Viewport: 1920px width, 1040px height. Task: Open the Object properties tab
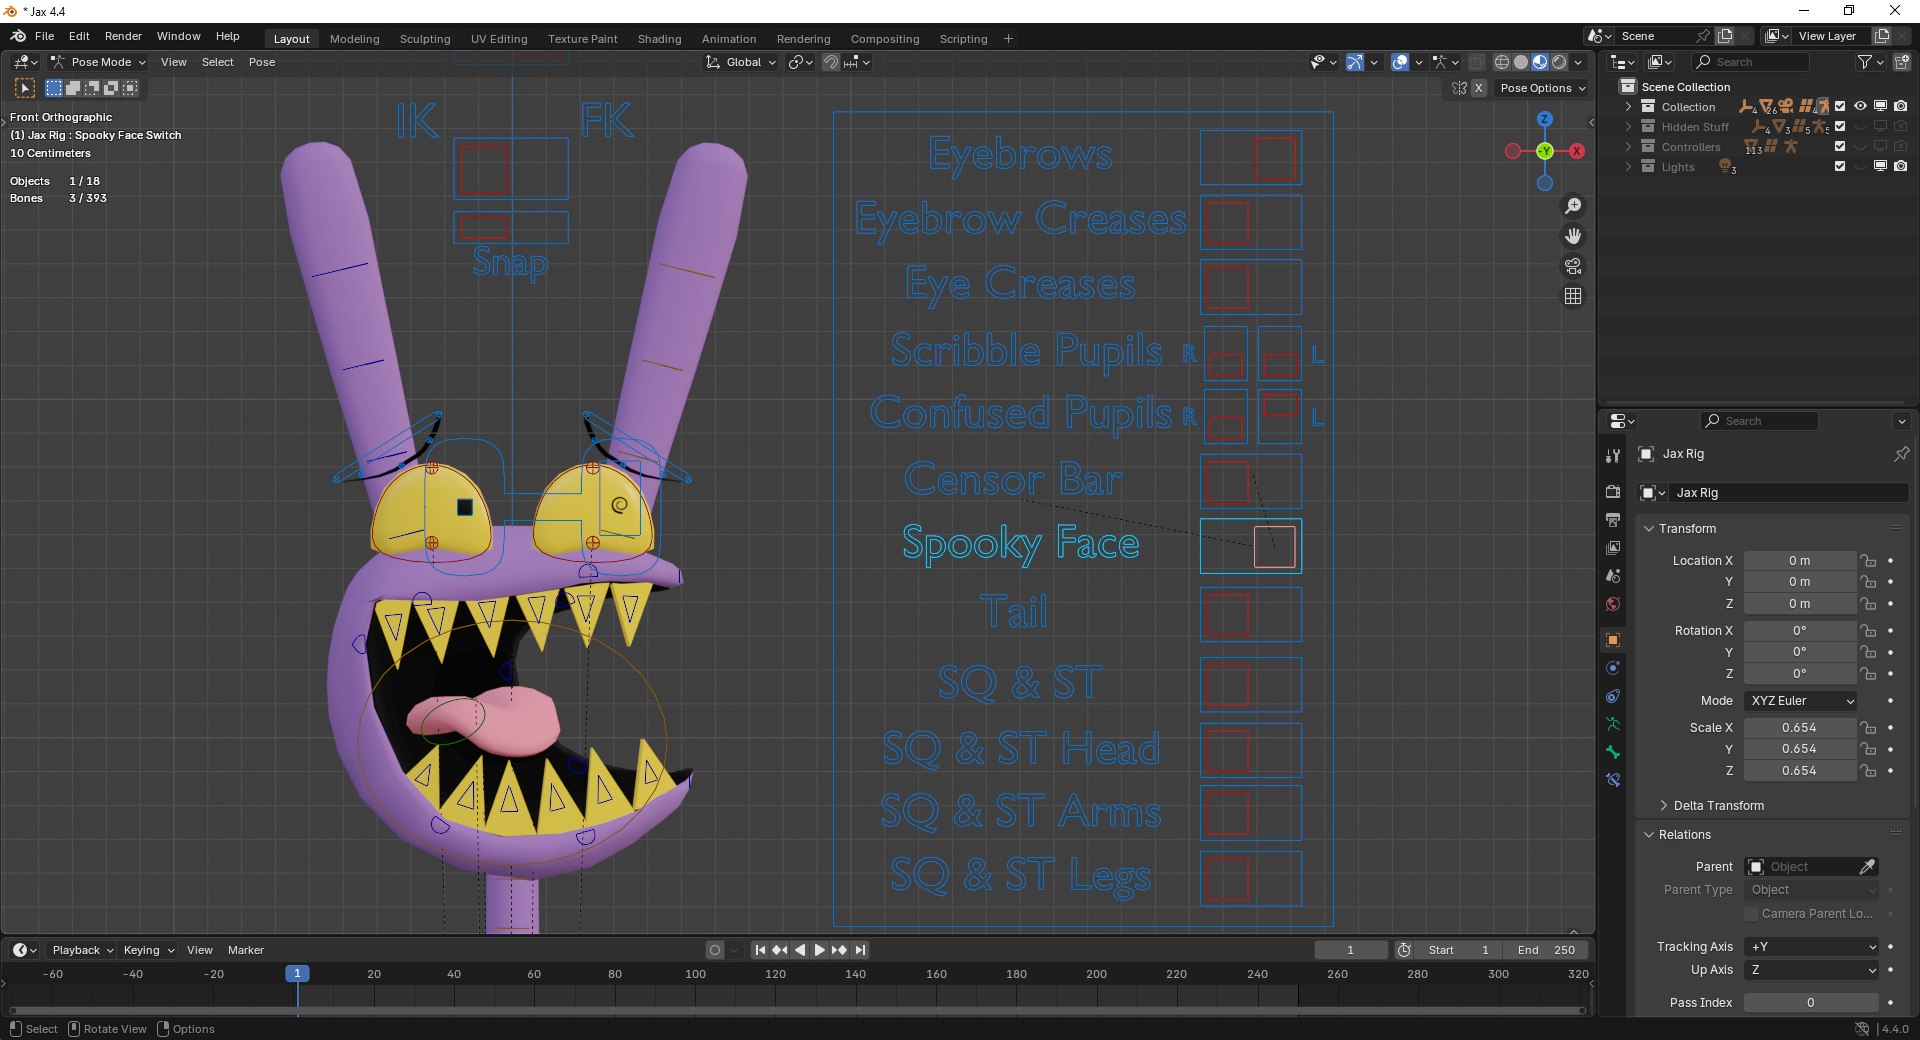1612,640
